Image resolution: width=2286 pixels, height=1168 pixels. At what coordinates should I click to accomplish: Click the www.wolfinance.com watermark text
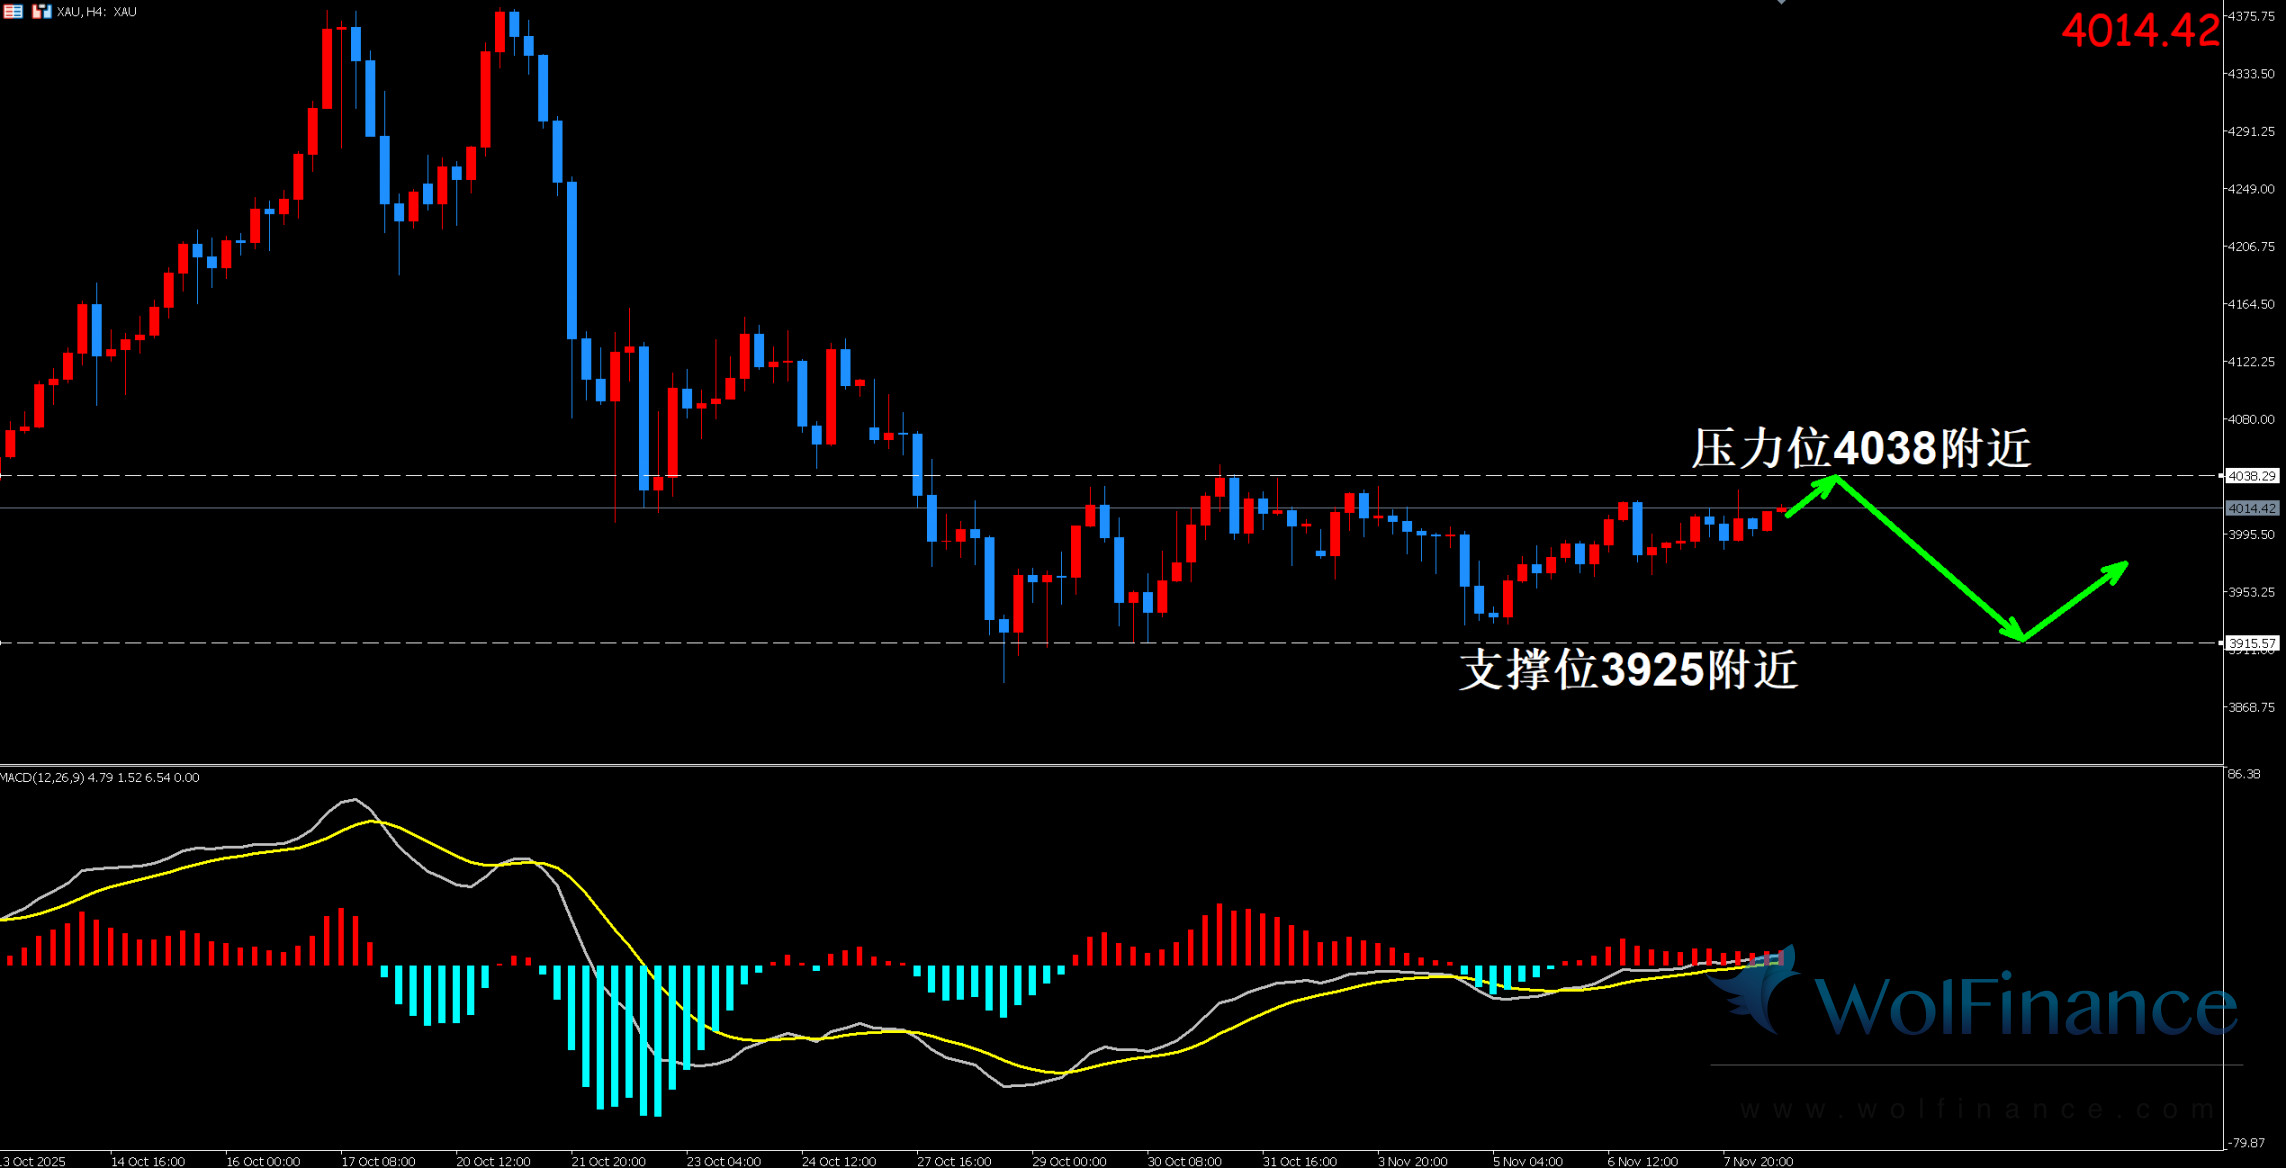click(1975, 1109)
